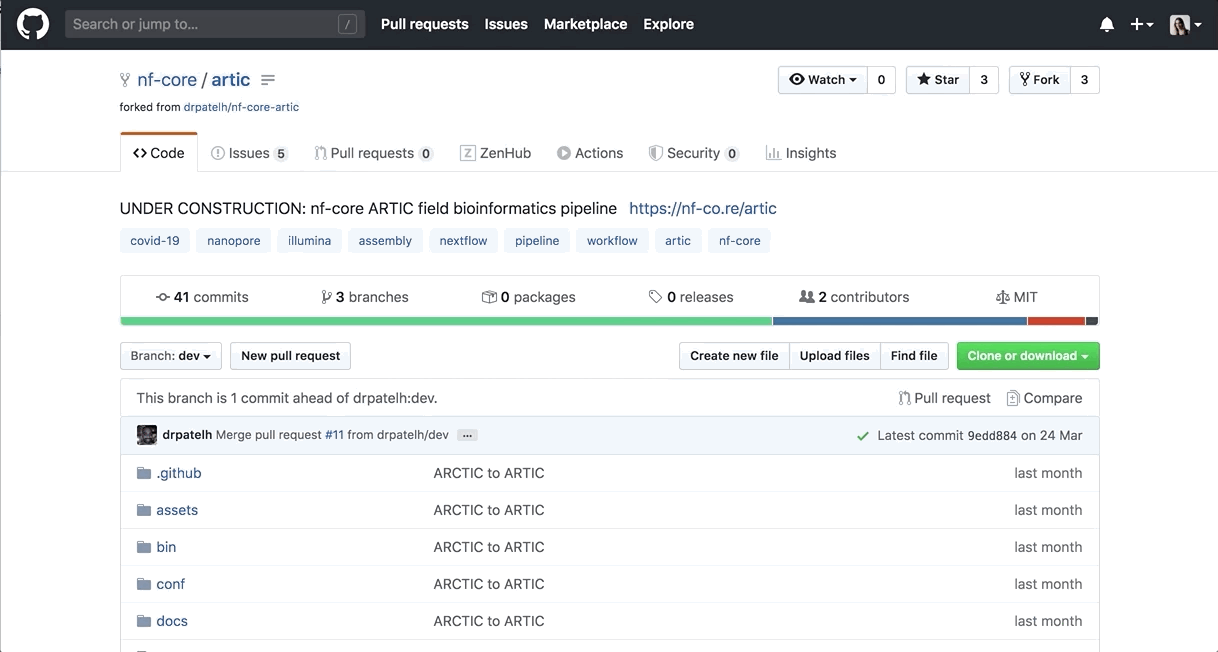
Task: Open the latest commit 9edd884
Action: [x=992, y=436]
